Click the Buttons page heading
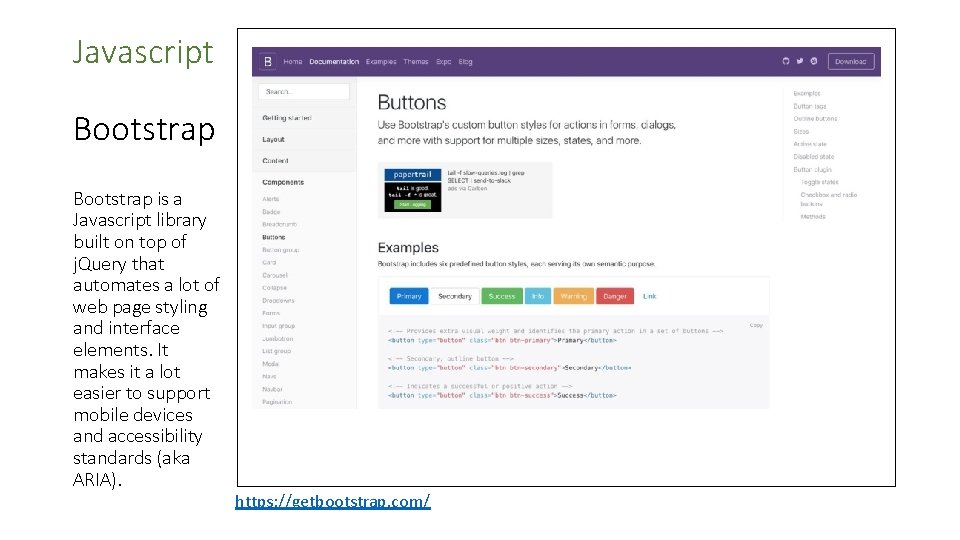The width and height of the screenshot is (960, 540). point(412,102)
